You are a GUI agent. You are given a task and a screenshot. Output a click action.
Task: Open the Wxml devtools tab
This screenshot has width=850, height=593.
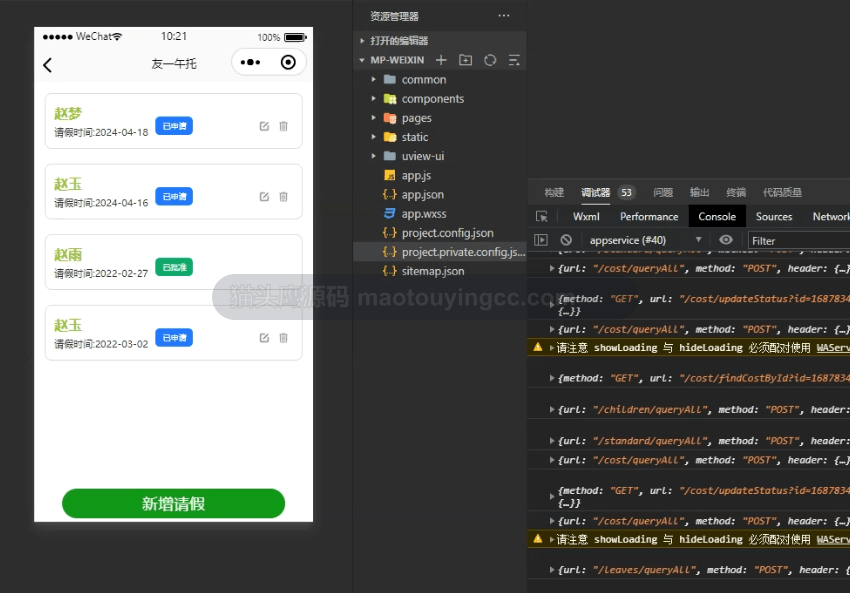586,217
